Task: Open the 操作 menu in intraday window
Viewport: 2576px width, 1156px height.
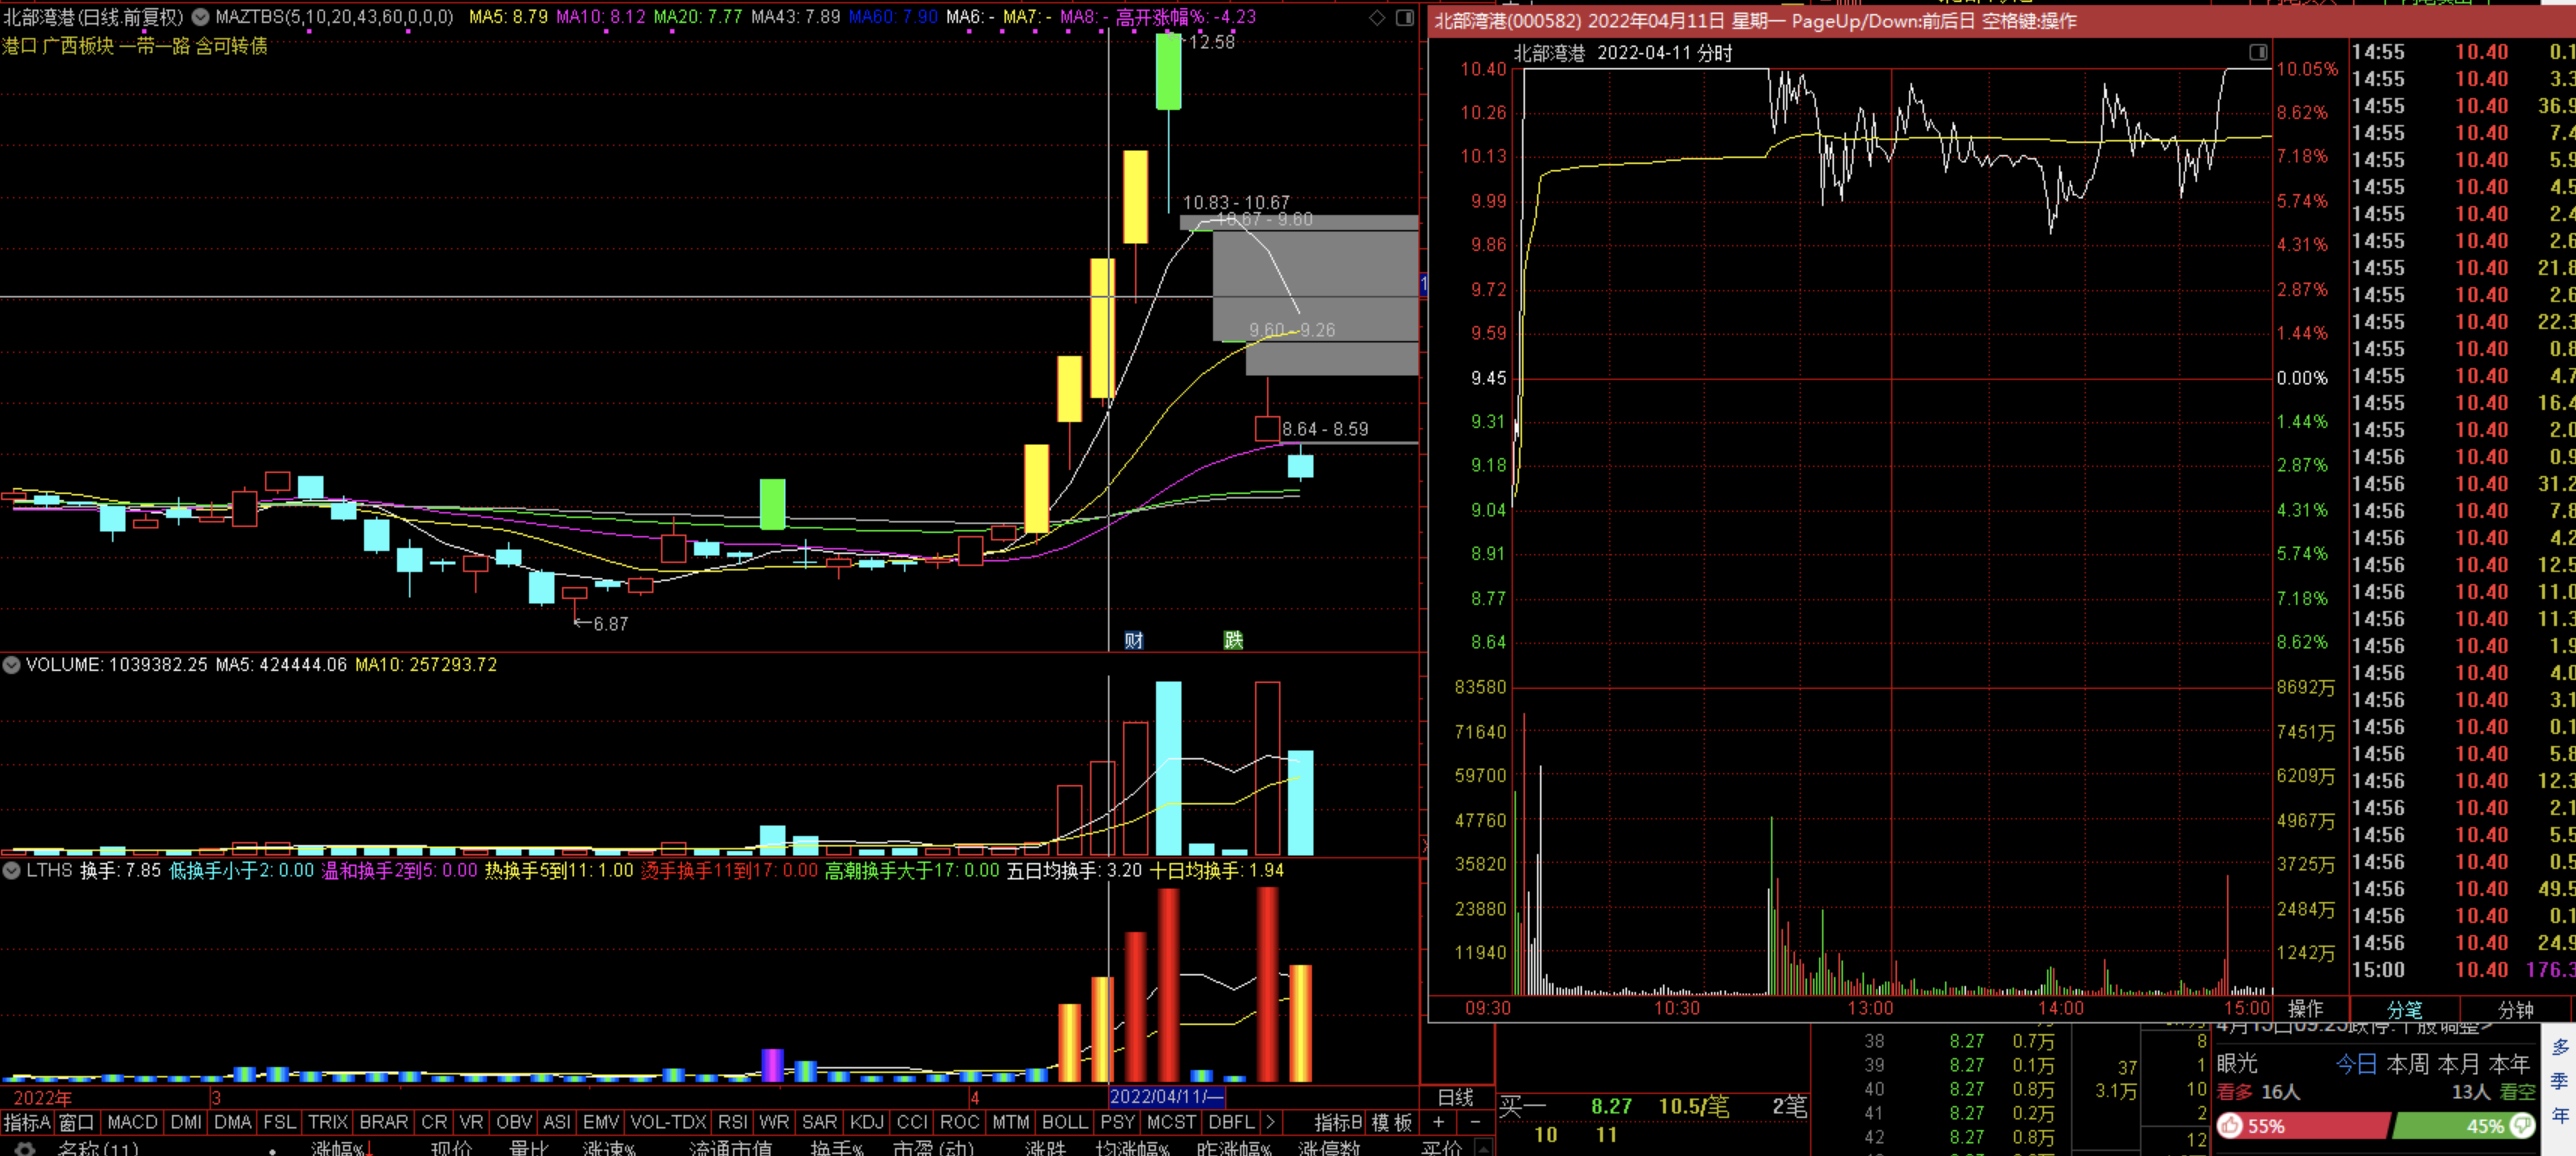Action: [2305, 1008]
